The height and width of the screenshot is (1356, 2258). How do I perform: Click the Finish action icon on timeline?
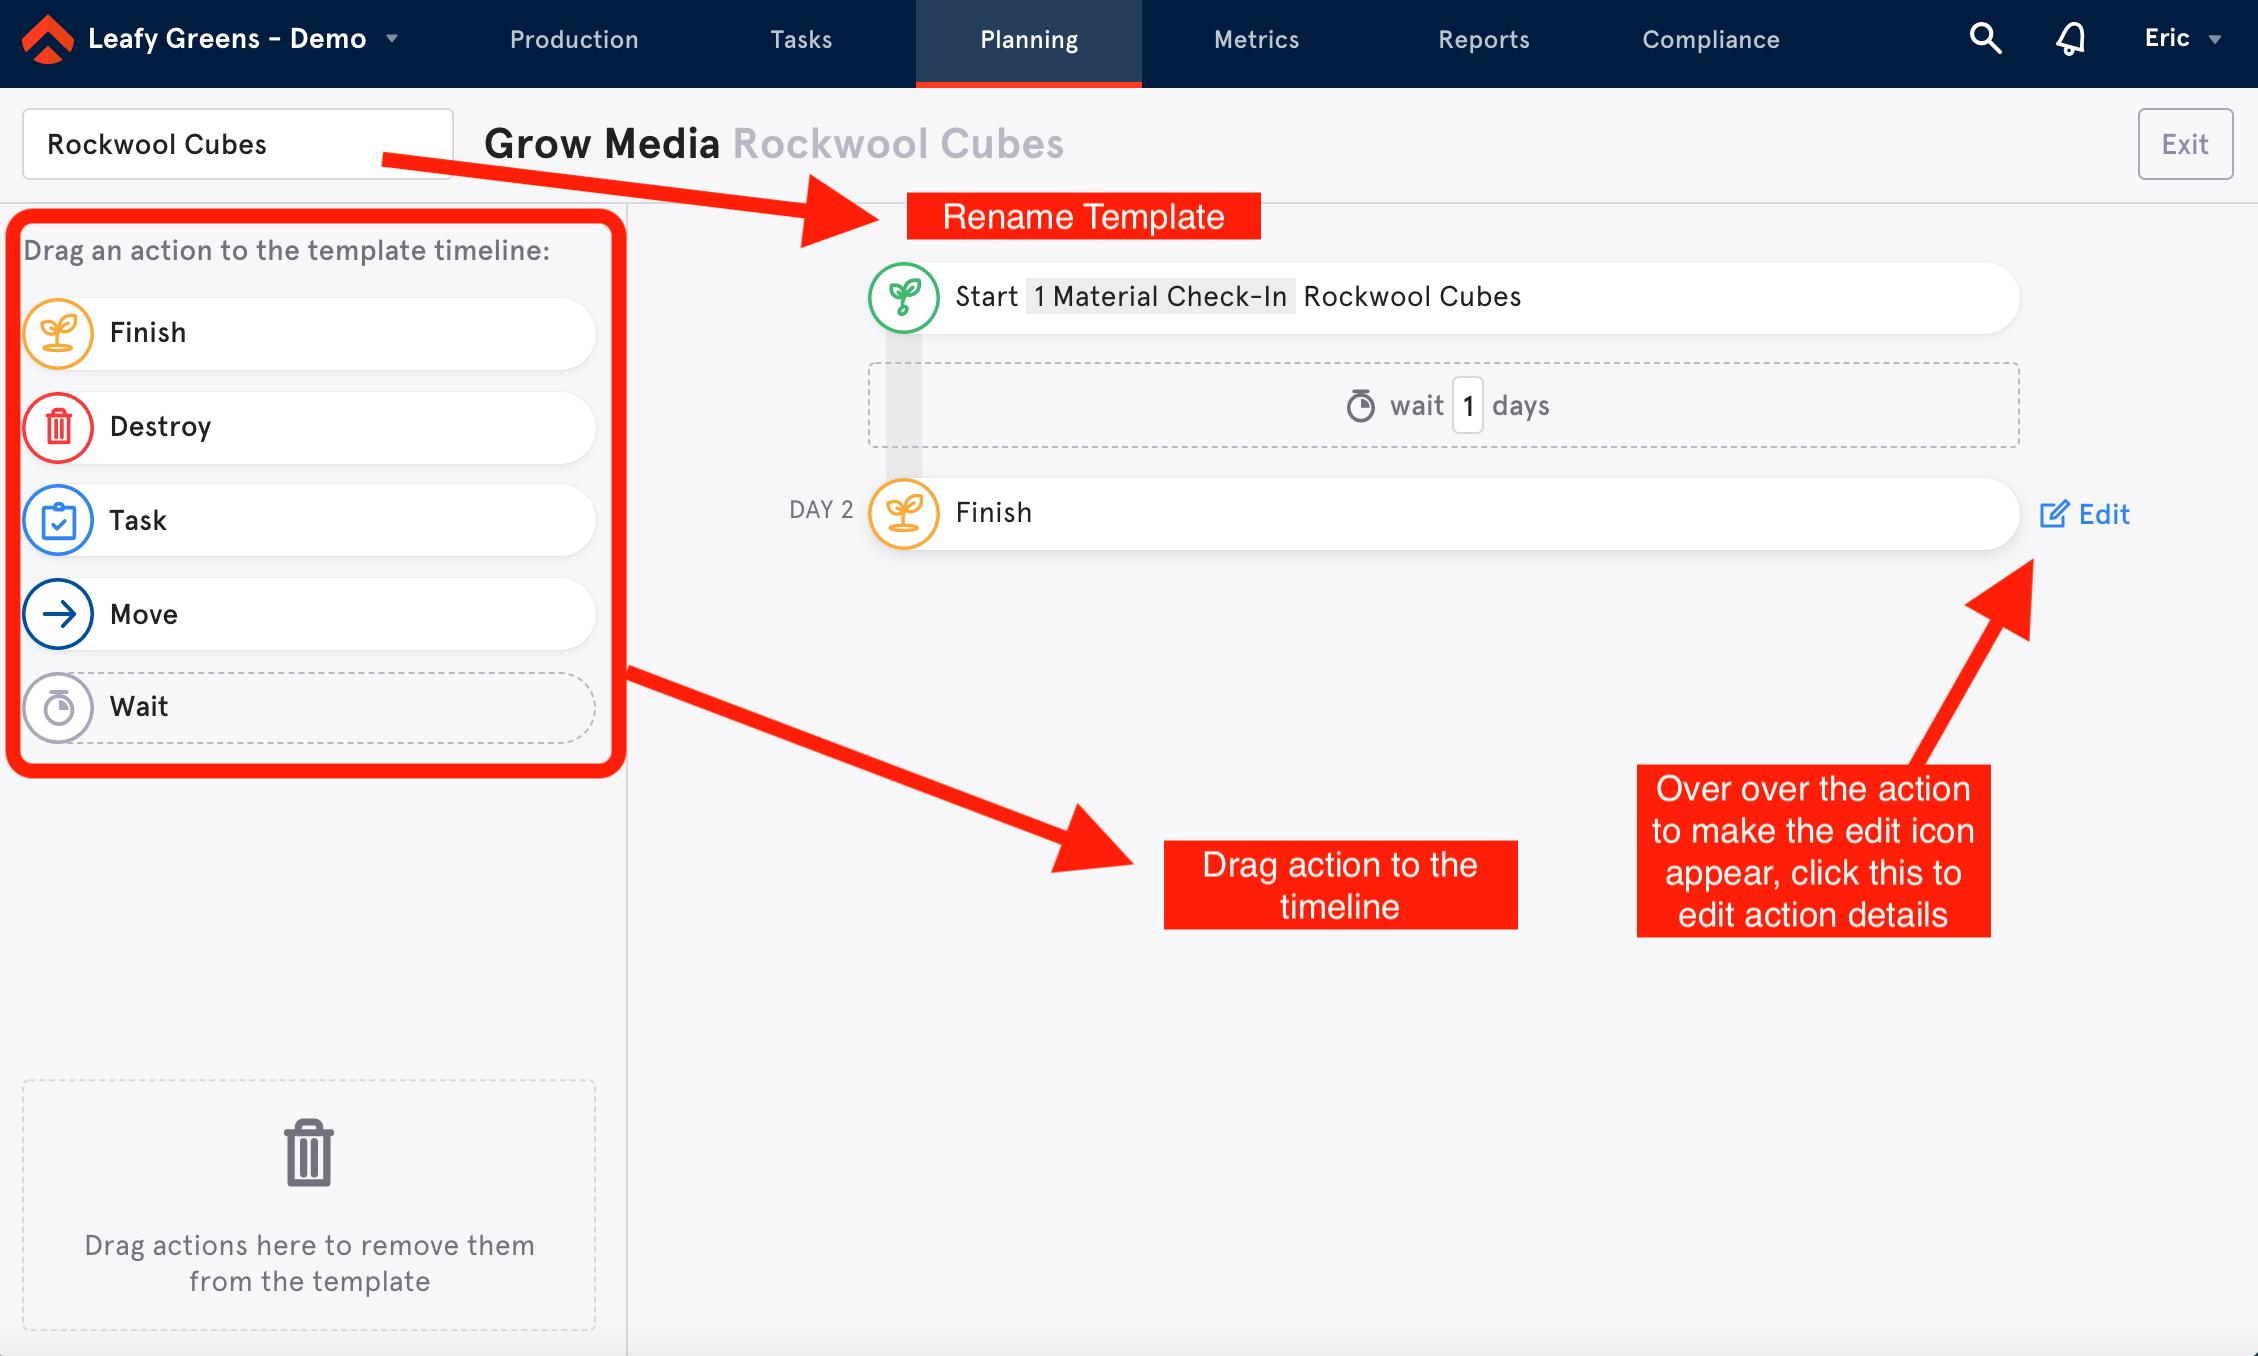coord(905,513)
